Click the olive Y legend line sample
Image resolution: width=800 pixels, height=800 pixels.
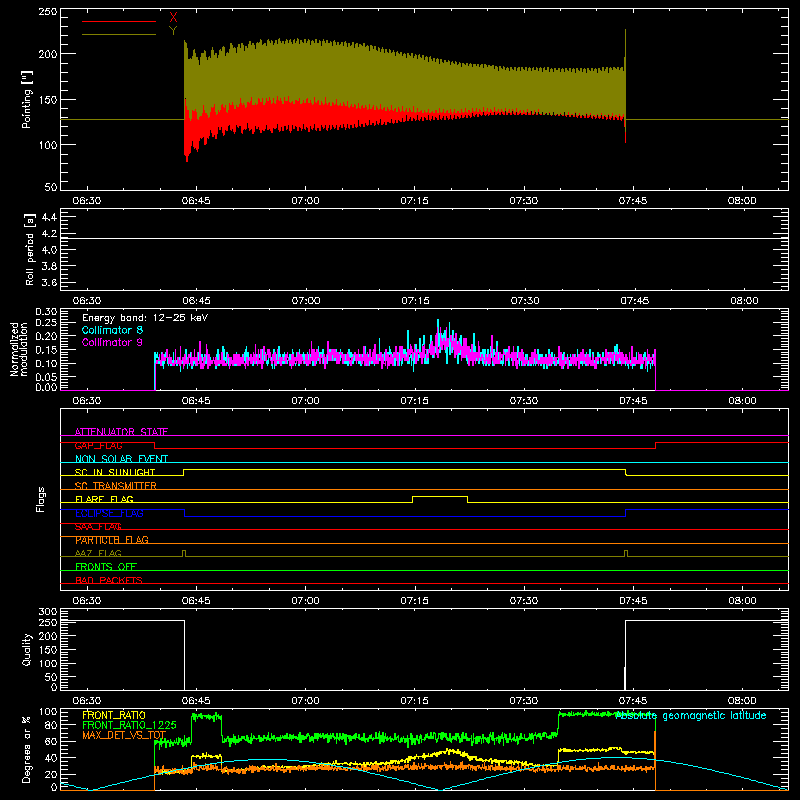[x=119, y=34]
